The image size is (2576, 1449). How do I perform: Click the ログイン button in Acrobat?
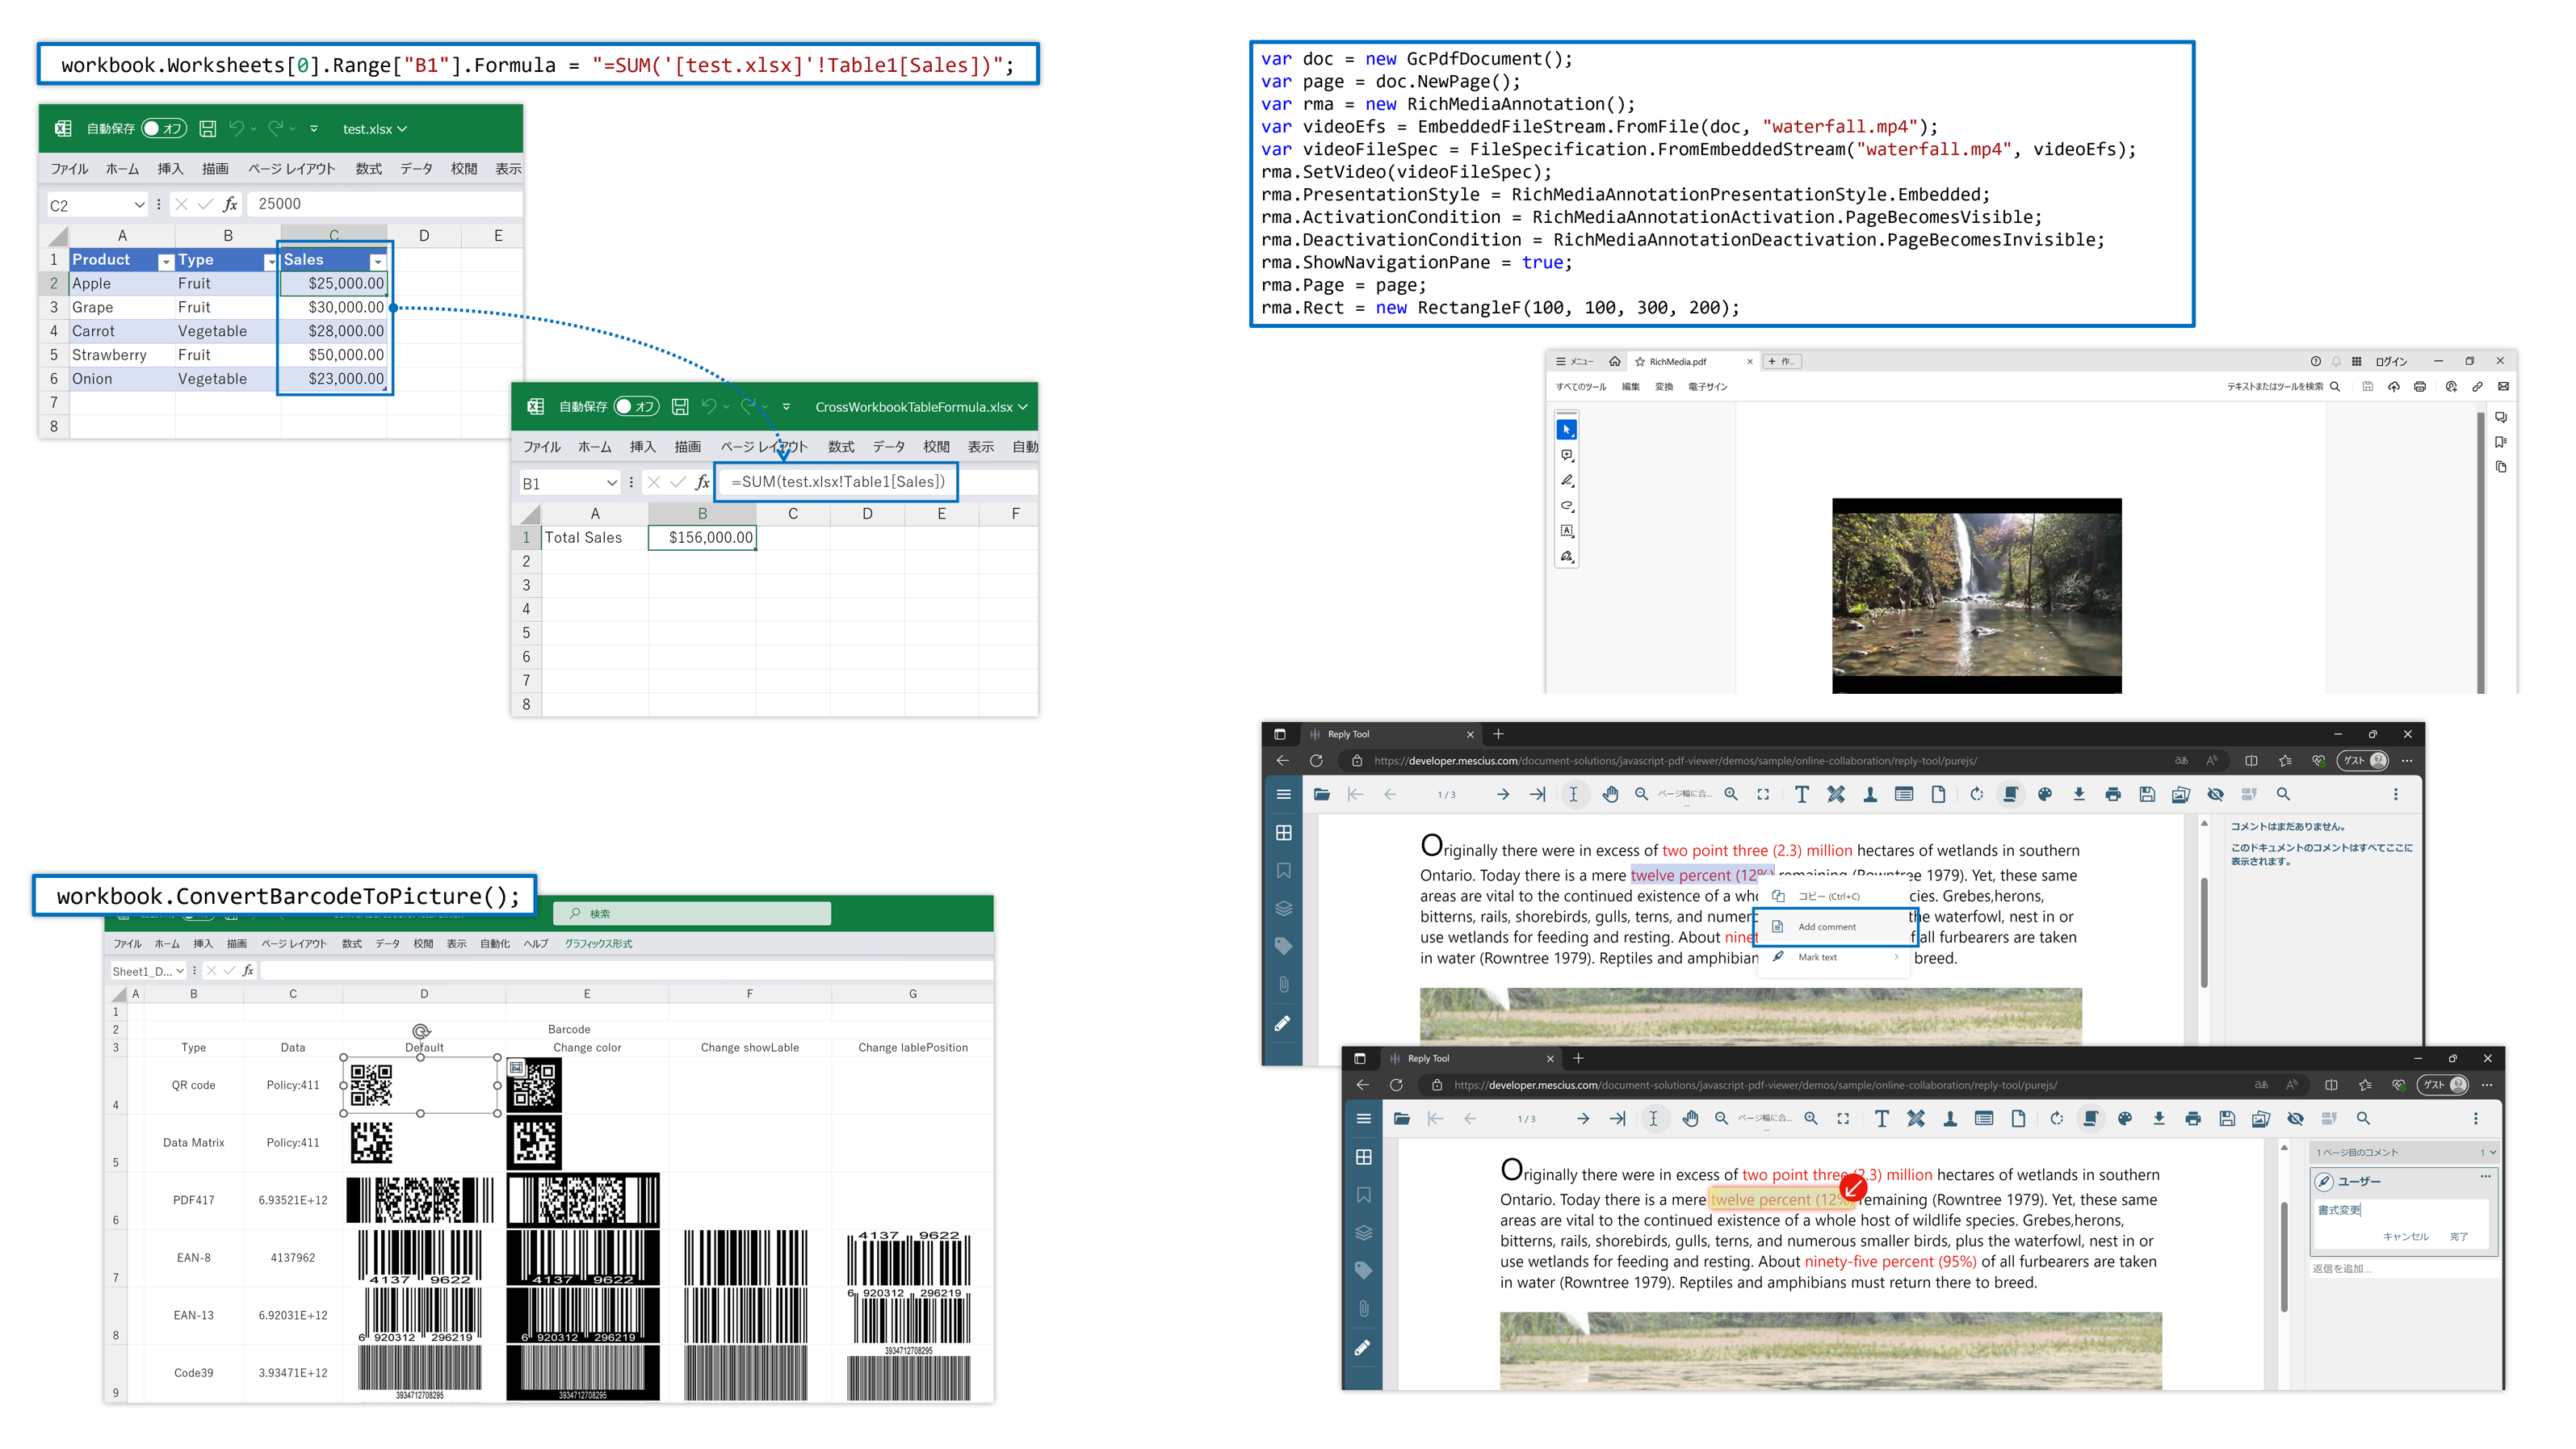coord(2392,362)
